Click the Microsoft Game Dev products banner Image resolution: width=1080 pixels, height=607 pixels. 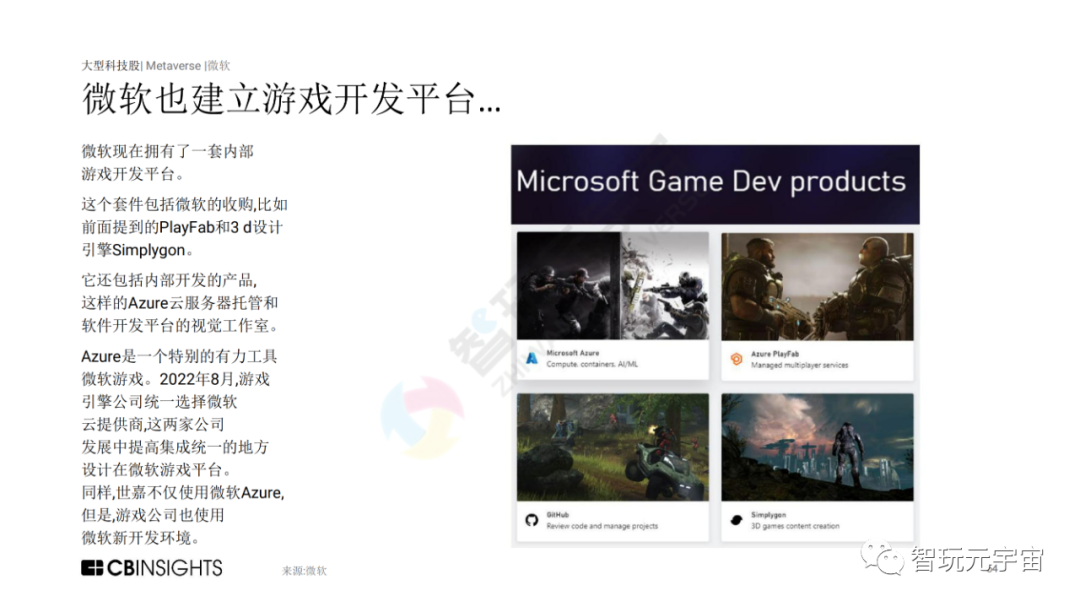[715, 184]
